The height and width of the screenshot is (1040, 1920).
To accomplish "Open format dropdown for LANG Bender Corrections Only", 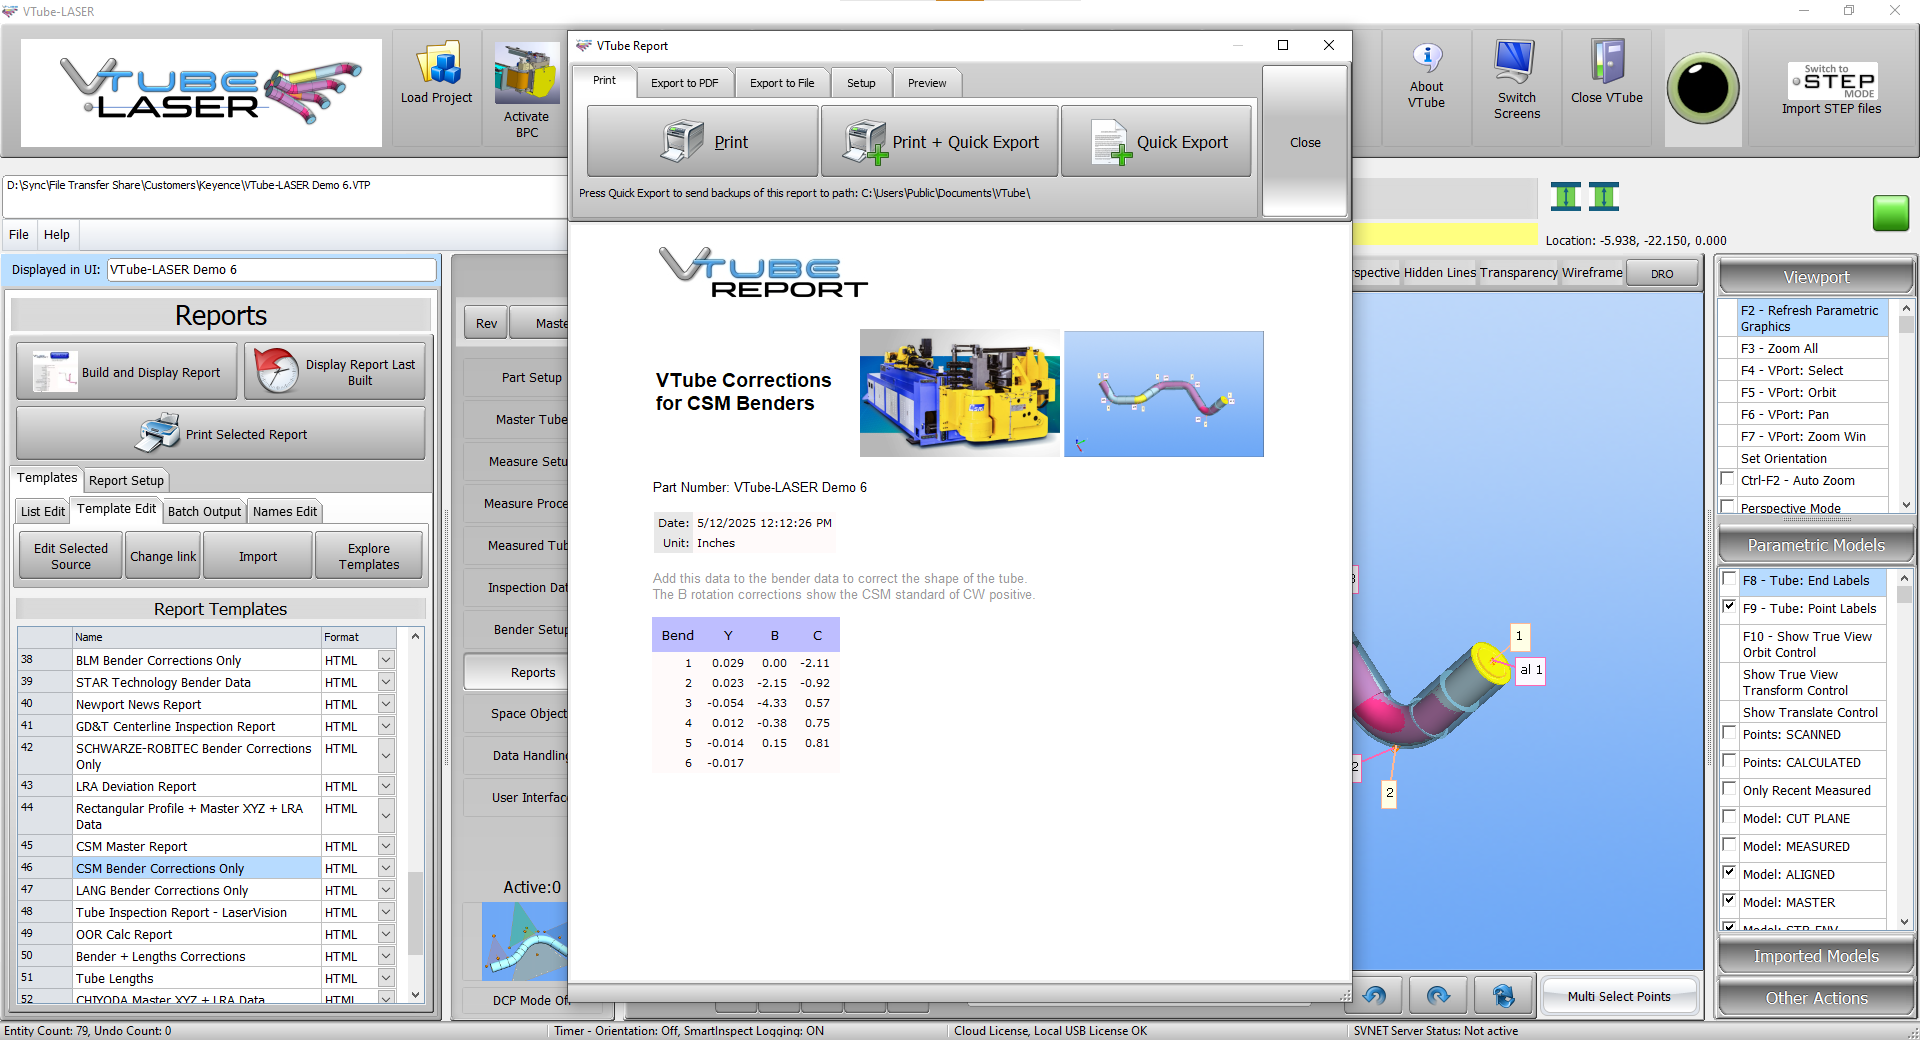I will (x=386, y=890).
